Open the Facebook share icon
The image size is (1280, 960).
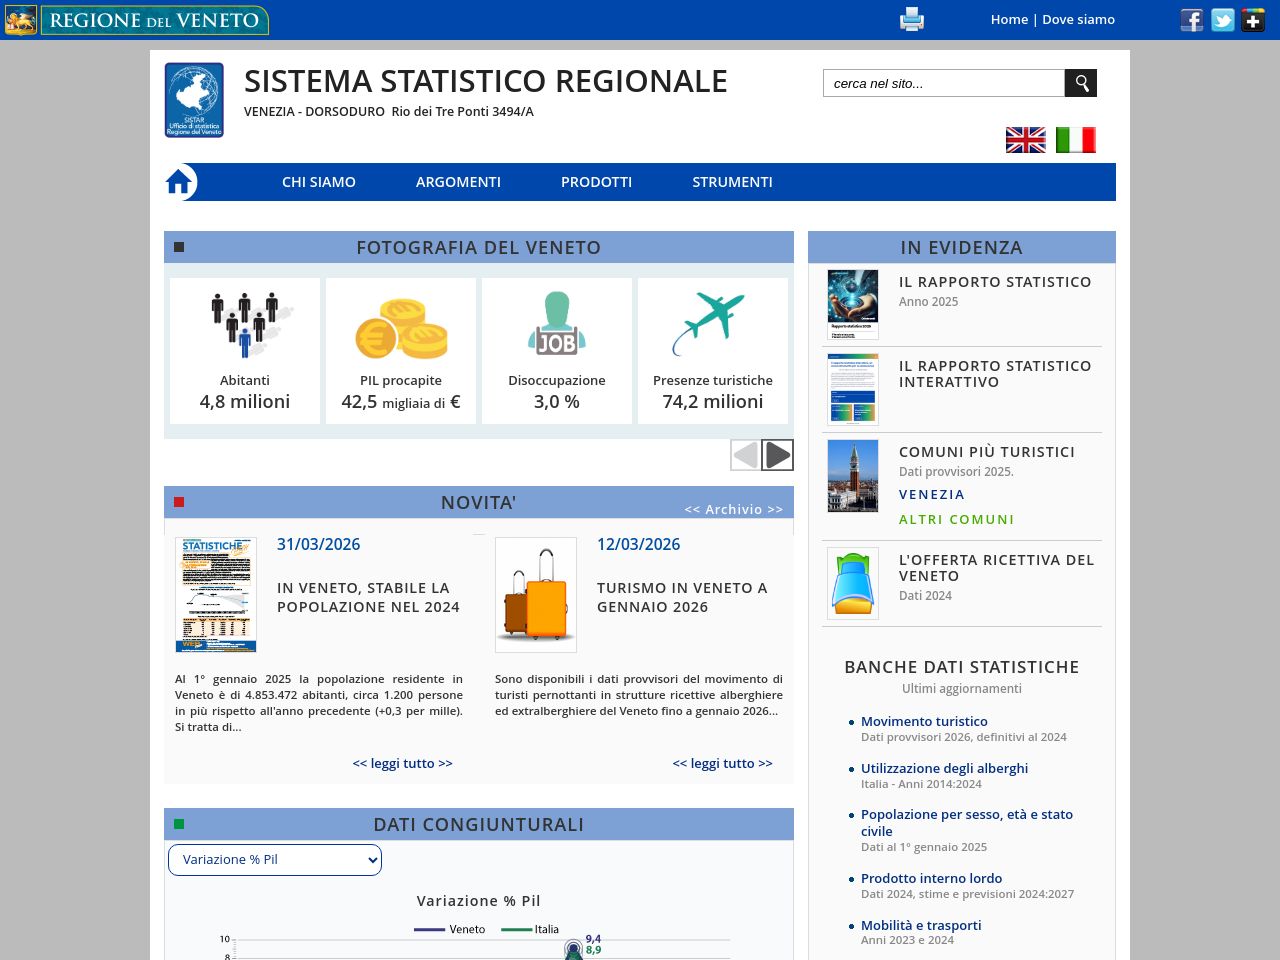point(1191,19)
